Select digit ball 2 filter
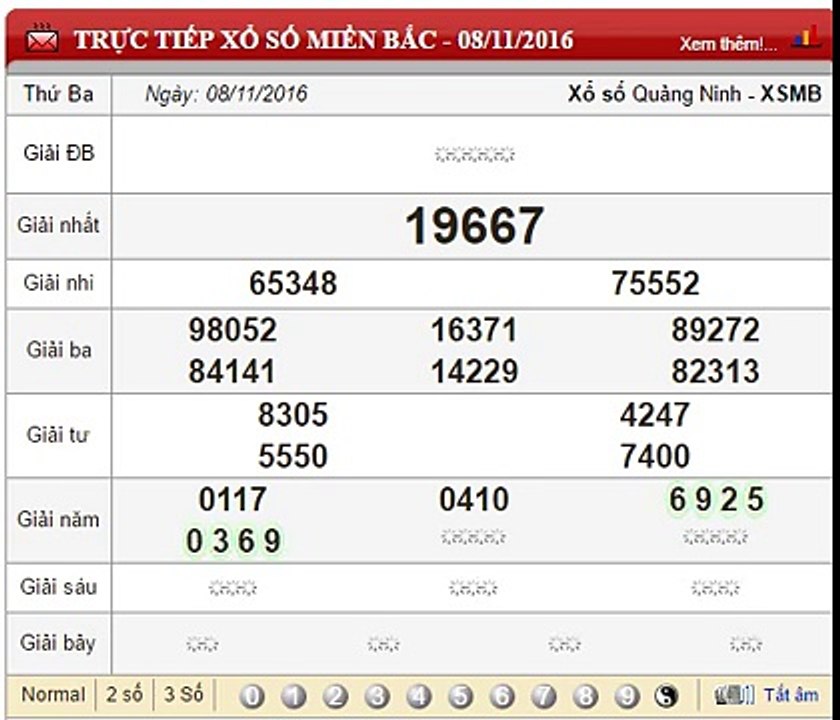Screen dimensions: 840x720 pos(335,696)
